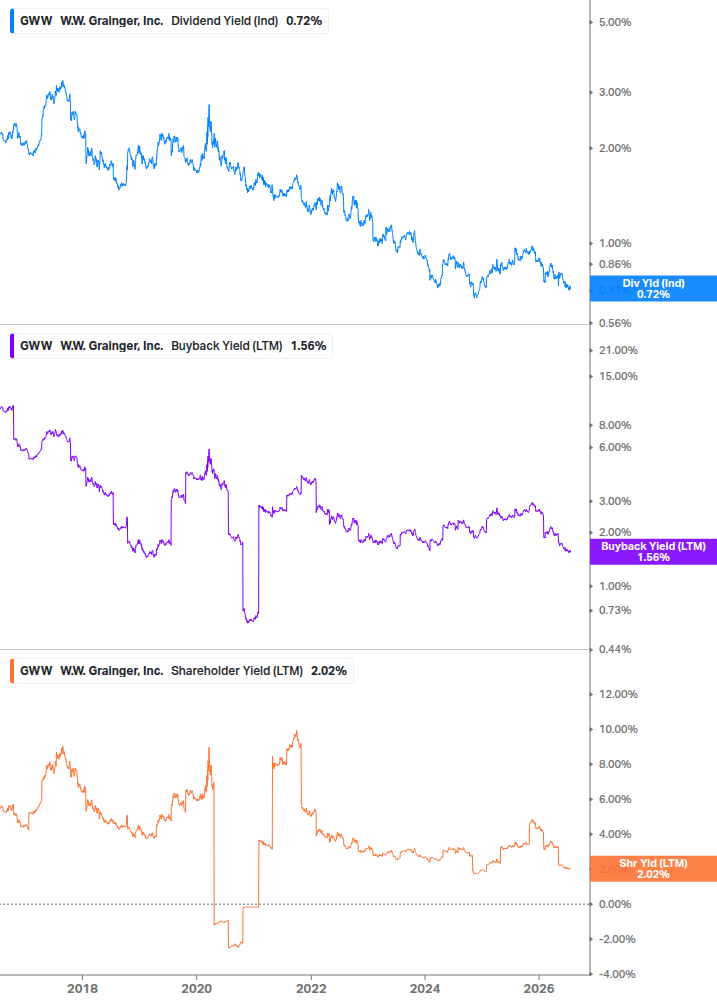Screen dimensions: 717x1005
Task: Click the blue Div Yld (Ind) 0.72% value tag
Action: 653,288
